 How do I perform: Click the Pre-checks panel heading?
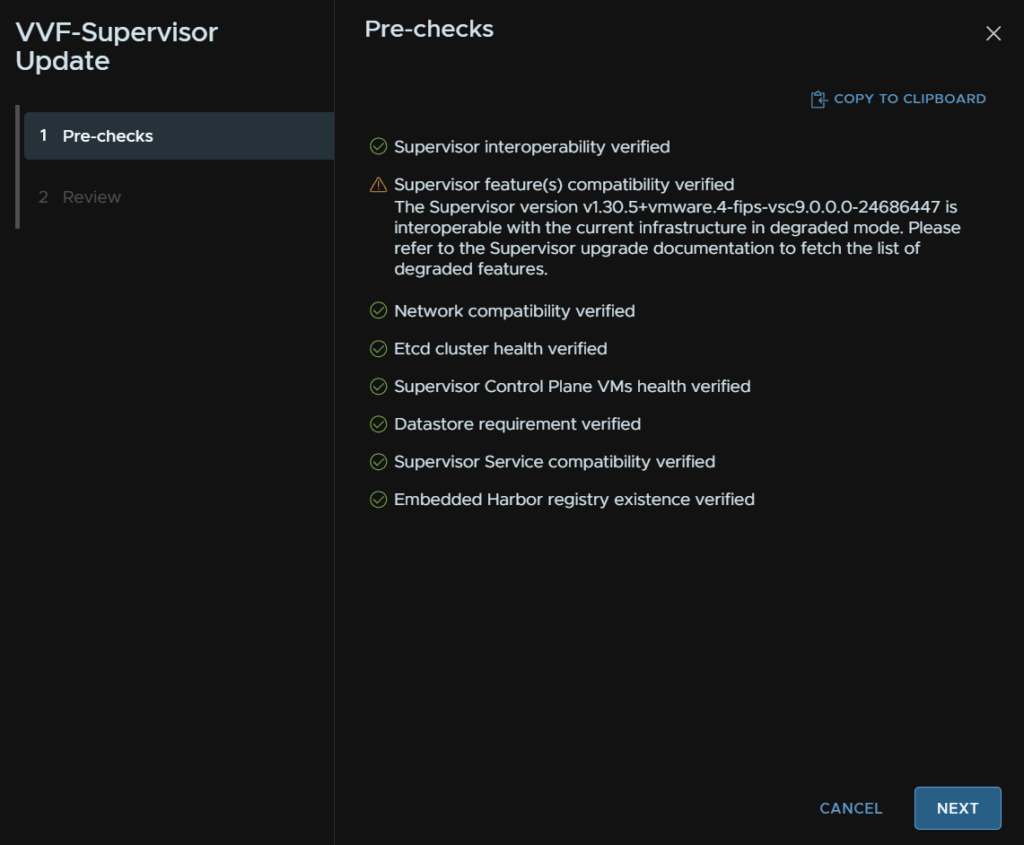pyautogui.click(x=429, y=29)
